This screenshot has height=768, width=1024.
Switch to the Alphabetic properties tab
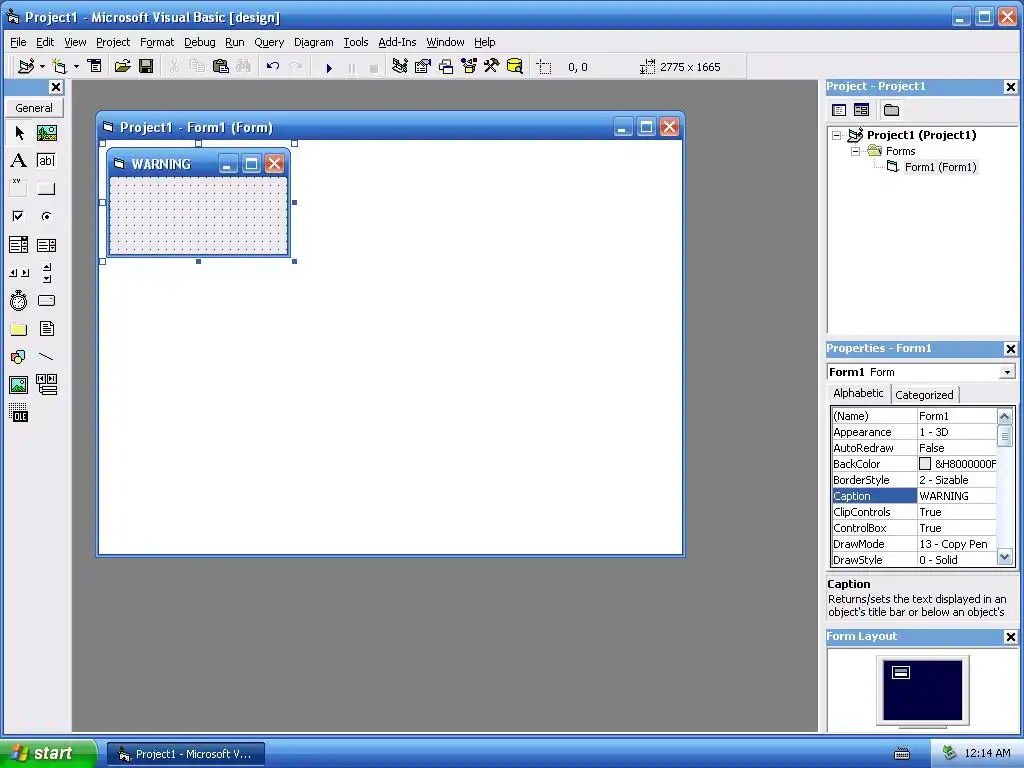858,392
